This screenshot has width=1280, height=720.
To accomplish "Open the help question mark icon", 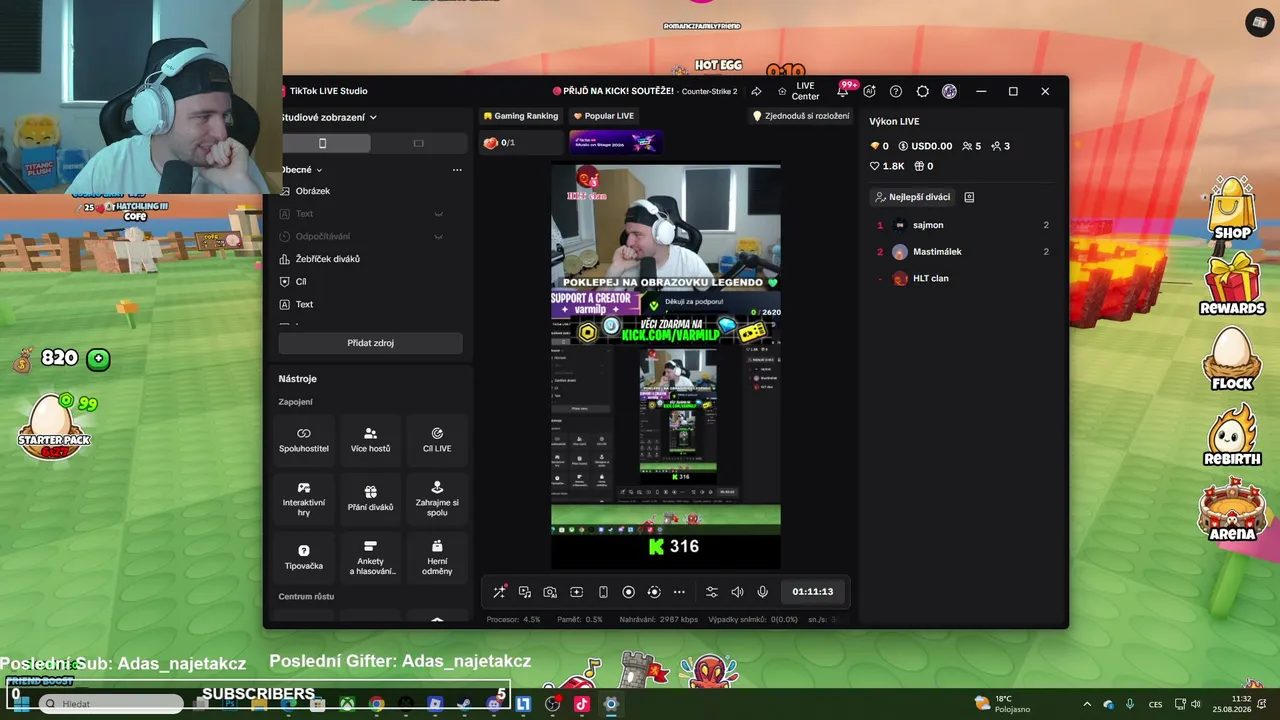I will tap(896, 91).
